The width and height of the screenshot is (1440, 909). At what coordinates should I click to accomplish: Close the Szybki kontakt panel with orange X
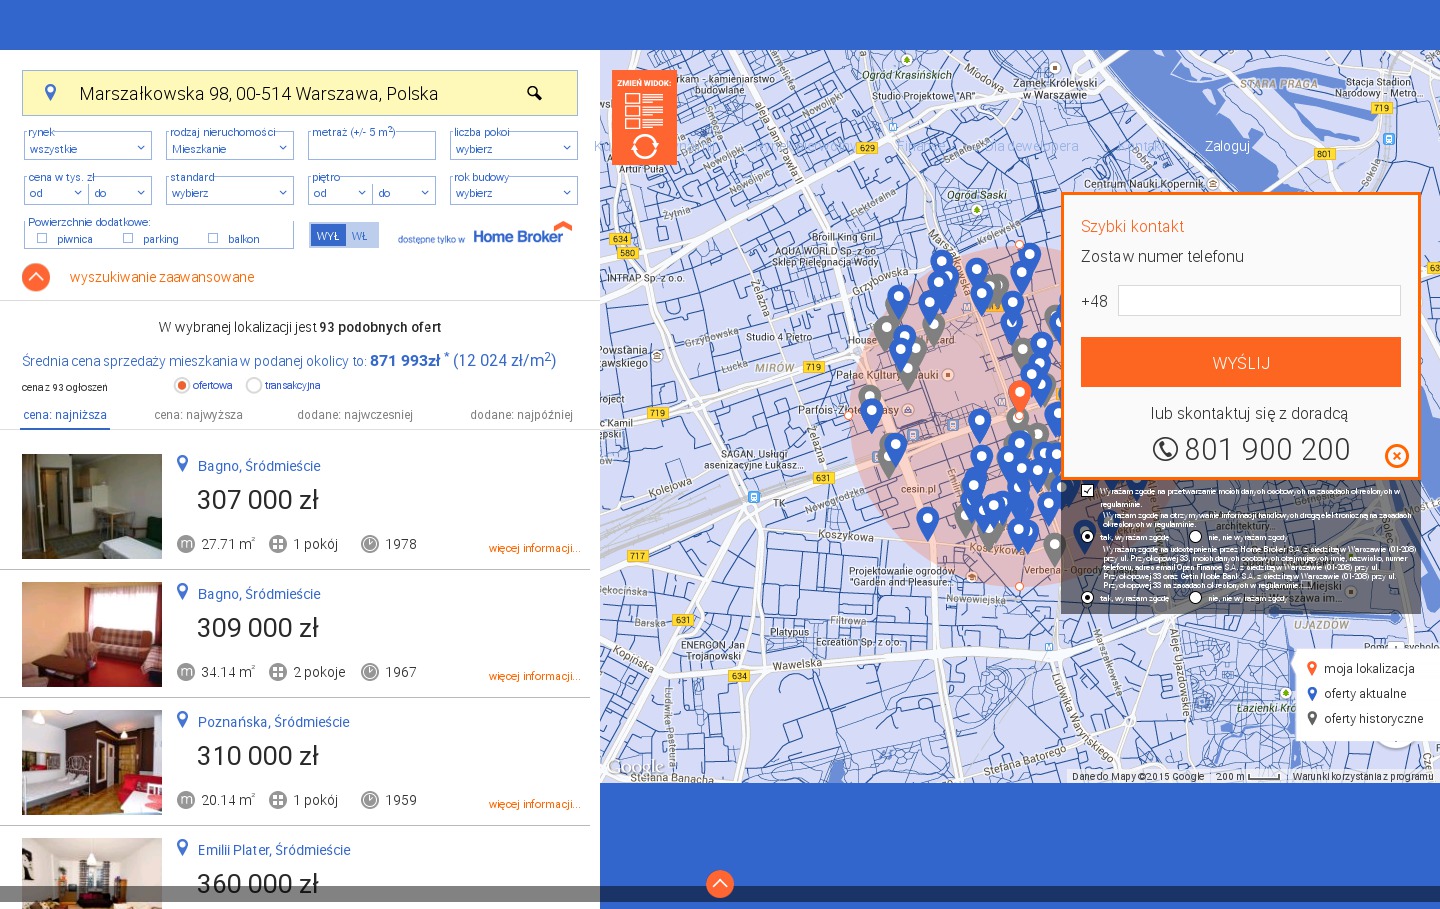(1396, 456)
